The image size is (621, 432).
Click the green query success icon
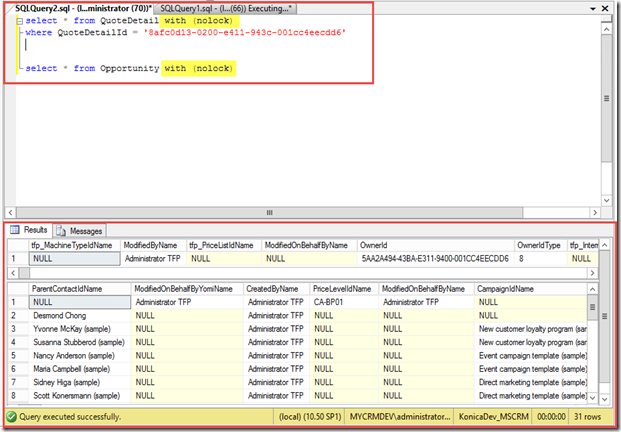[x=11, y=417]
